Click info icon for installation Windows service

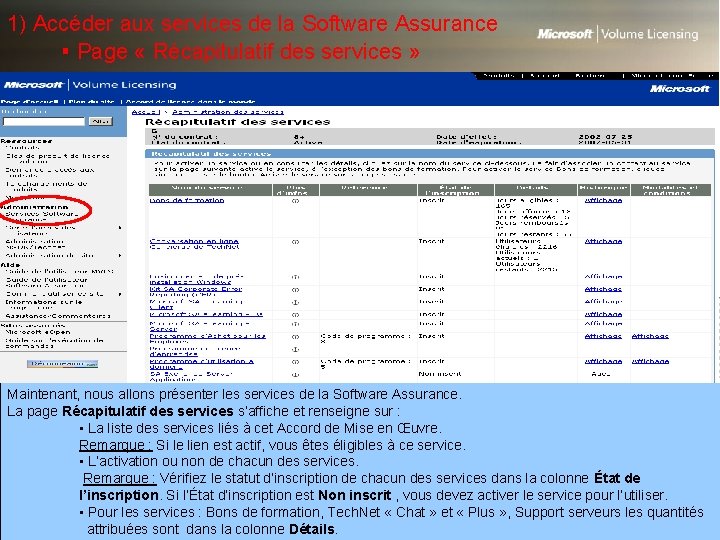tap(295, 277)
